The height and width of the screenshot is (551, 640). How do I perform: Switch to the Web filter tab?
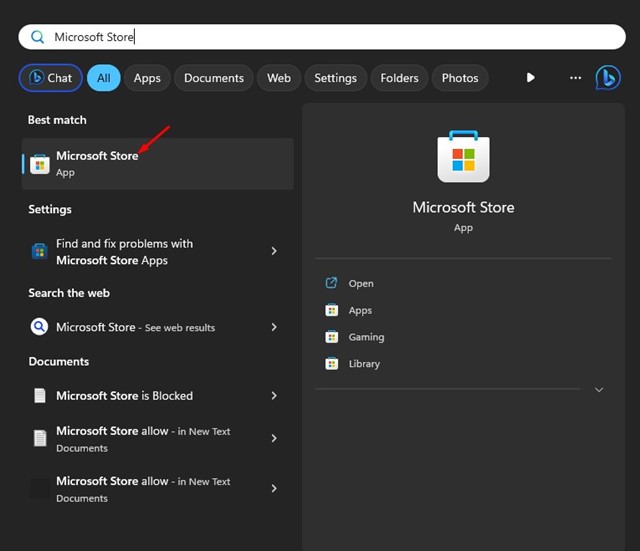tap(279, 78)
